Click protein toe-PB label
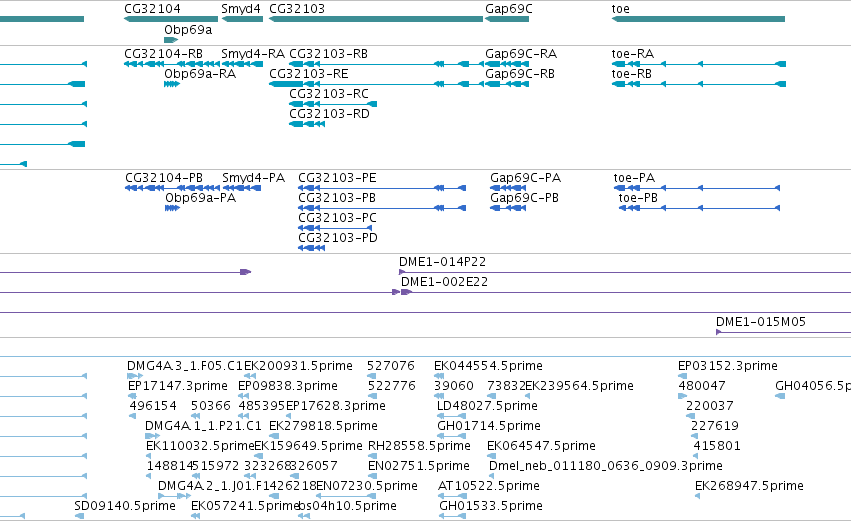This screenshot has height=521, width=851. point(638,198)
